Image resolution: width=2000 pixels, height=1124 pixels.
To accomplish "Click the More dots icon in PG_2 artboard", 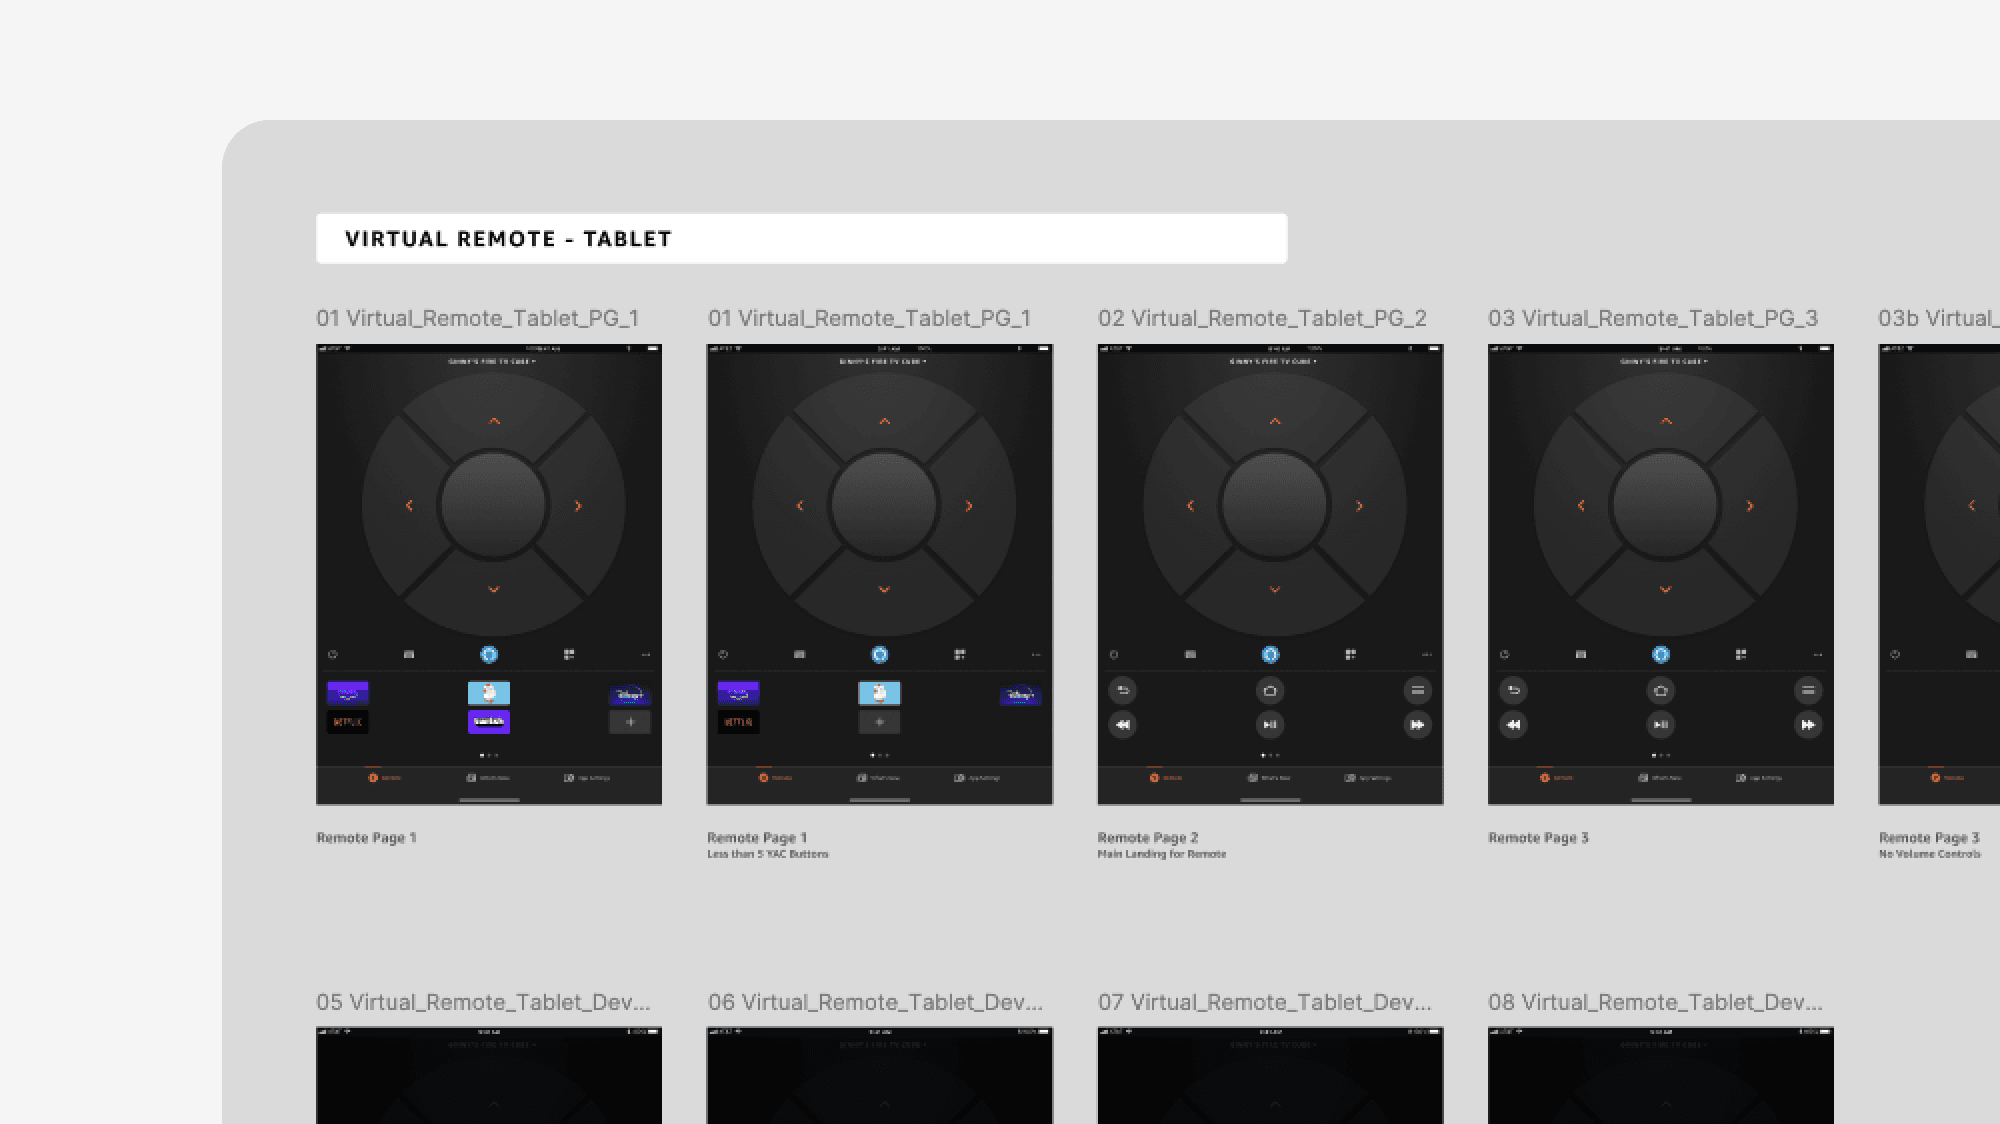I will [x=1427, y=655].
